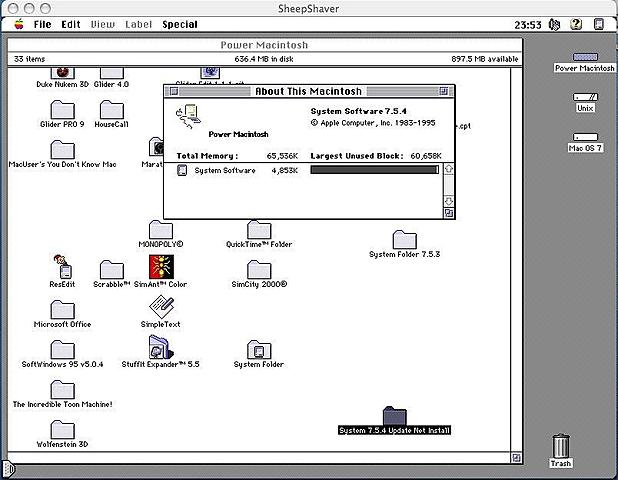
Task: Open the Apple menu
Action: tap(19, 24)
